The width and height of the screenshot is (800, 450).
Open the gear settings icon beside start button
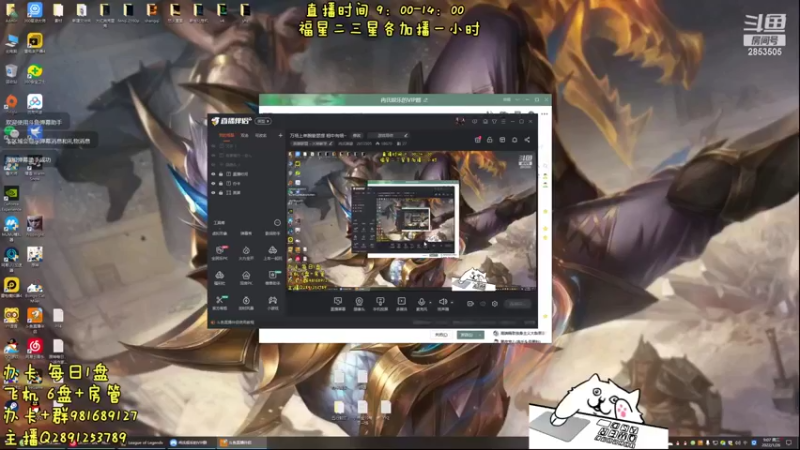pyautogui.click(x=494, y=304)
